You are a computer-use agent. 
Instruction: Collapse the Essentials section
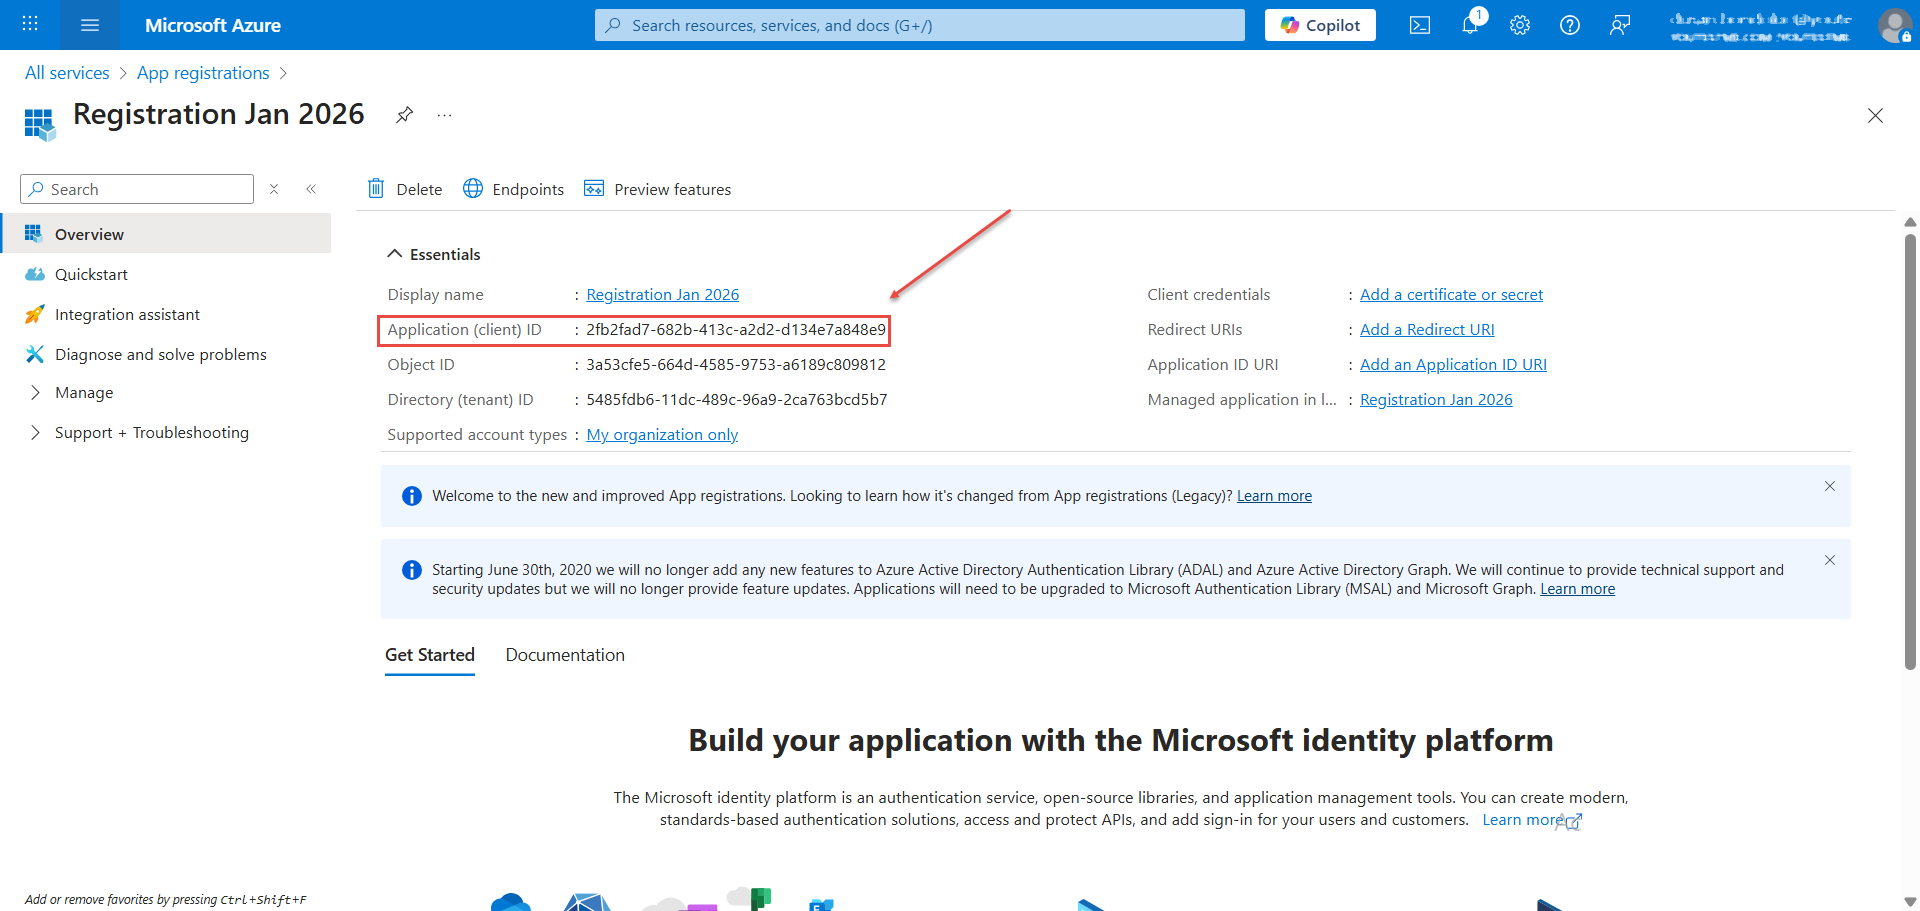[x=395, y=254]
